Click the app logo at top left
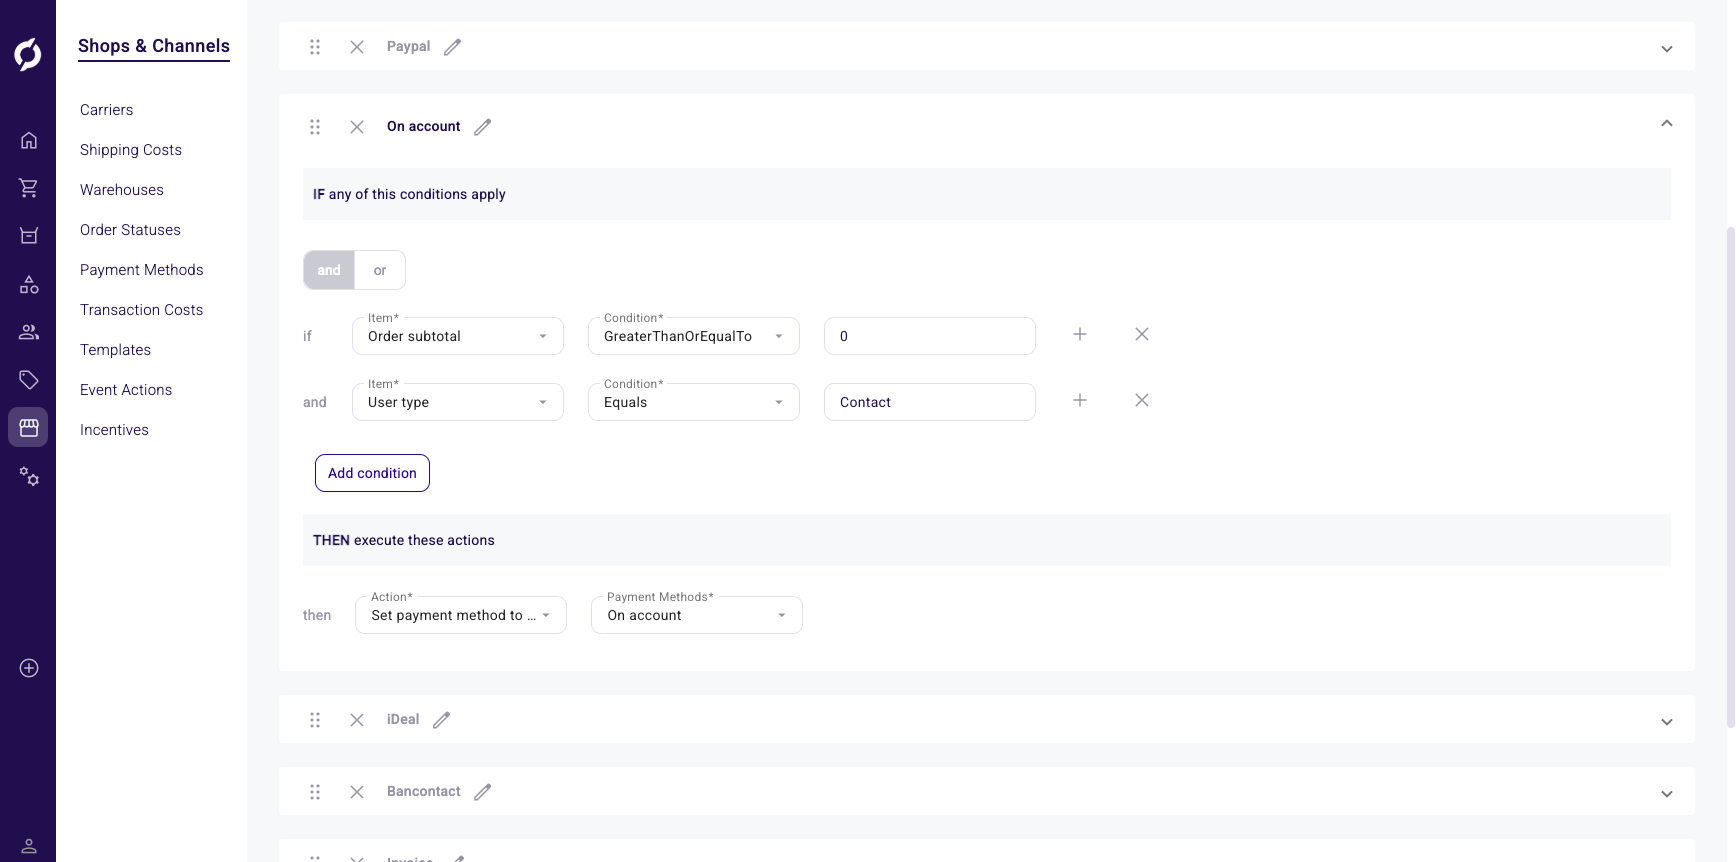Screen dimensions: 1736x862 click(x=28, y=54)
